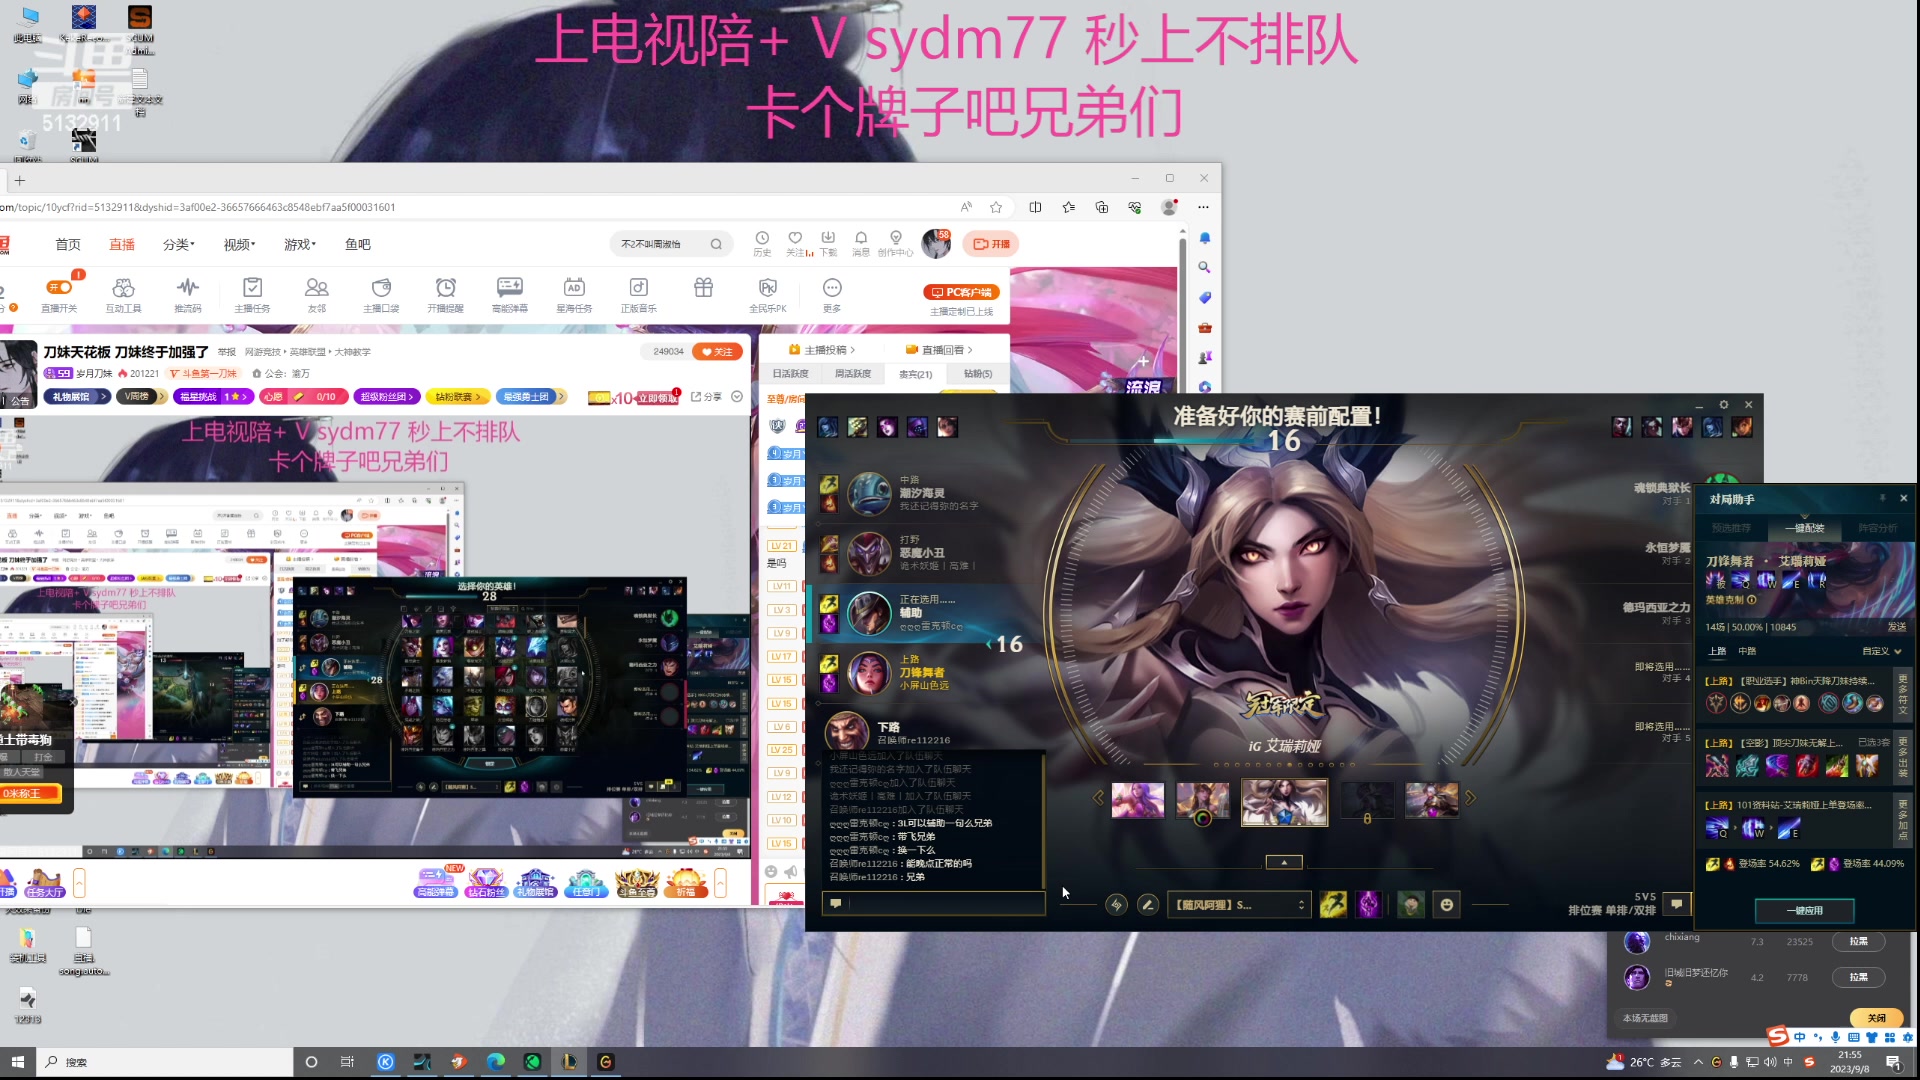
Task: Select the highlighted Irelia skin thumbnail
Action: click(x=1283, y=802)
